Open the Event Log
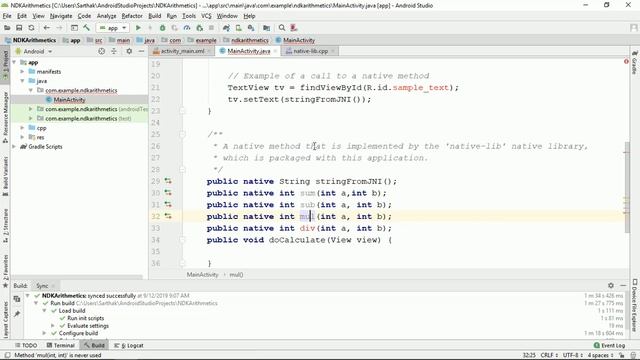This screenshot has width=640, height=360. click(x=609, y=345)
